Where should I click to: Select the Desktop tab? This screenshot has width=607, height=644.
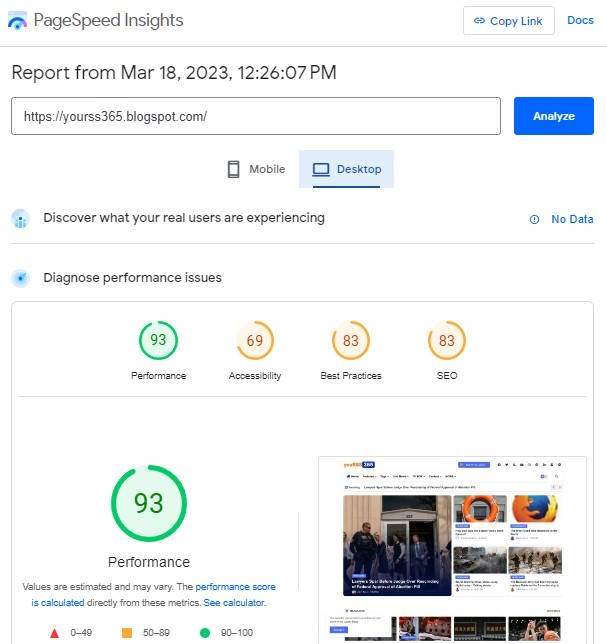pyautogui.click(x=346, y=169)
